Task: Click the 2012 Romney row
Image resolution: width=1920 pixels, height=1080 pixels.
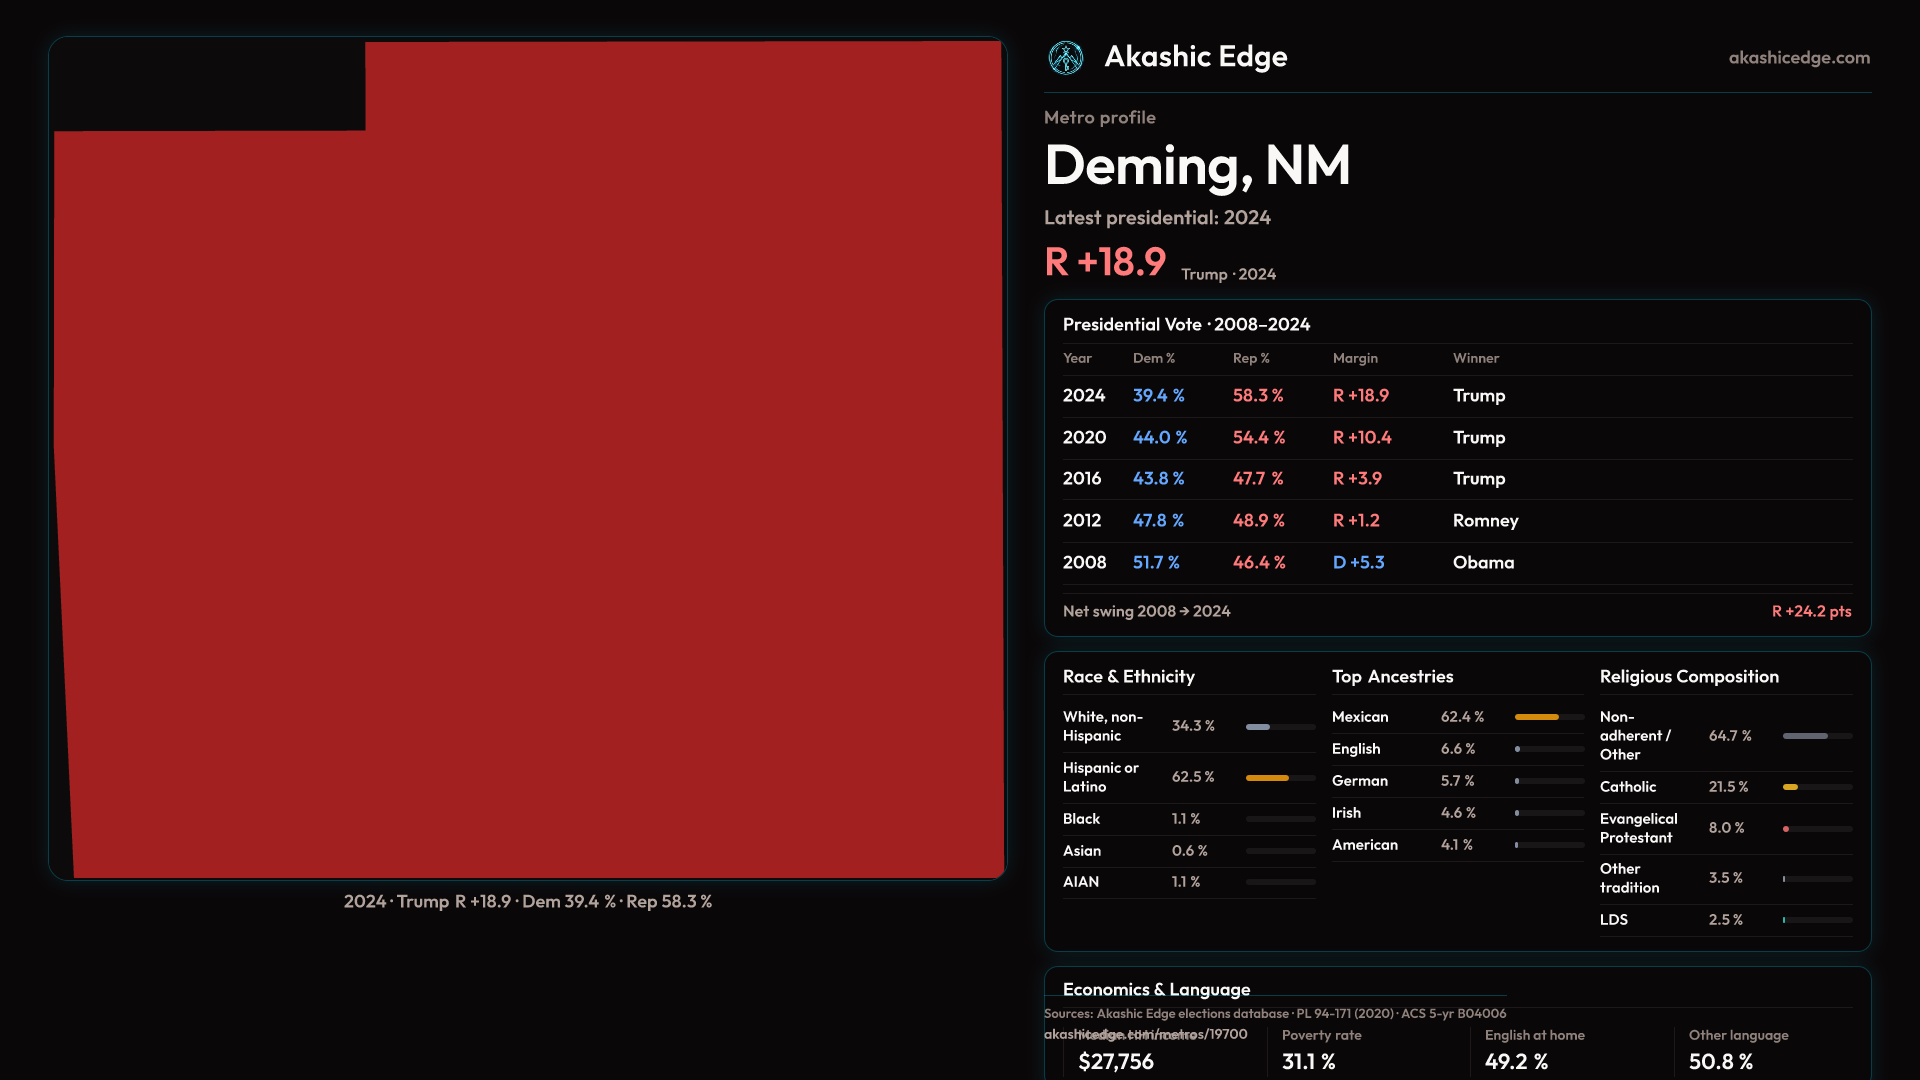Action: [1456, 521]
